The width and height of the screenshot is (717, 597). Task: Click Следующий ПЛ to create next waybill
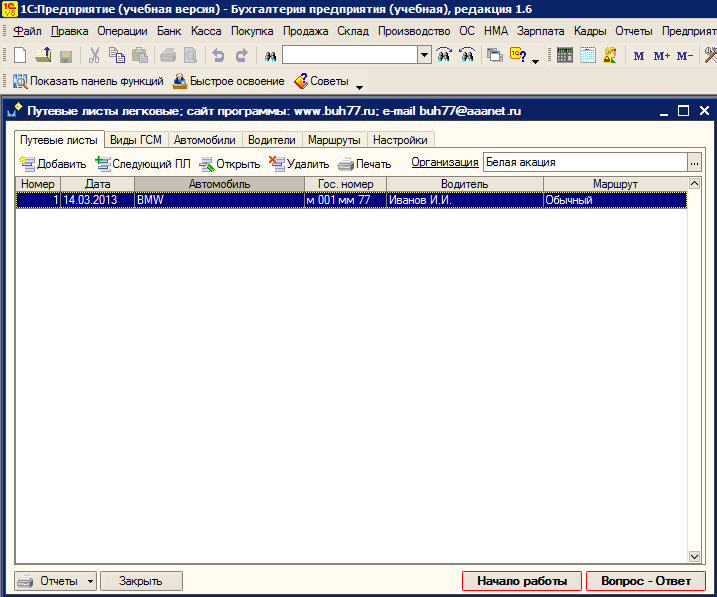(142, 163)
